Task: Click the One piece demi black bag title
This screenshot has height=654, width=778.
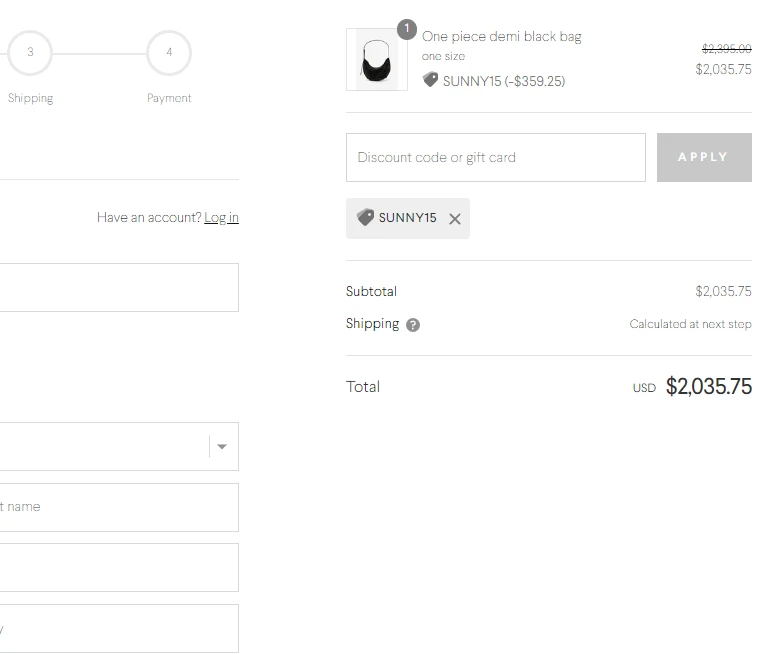Action: click(x=502, y=37)
